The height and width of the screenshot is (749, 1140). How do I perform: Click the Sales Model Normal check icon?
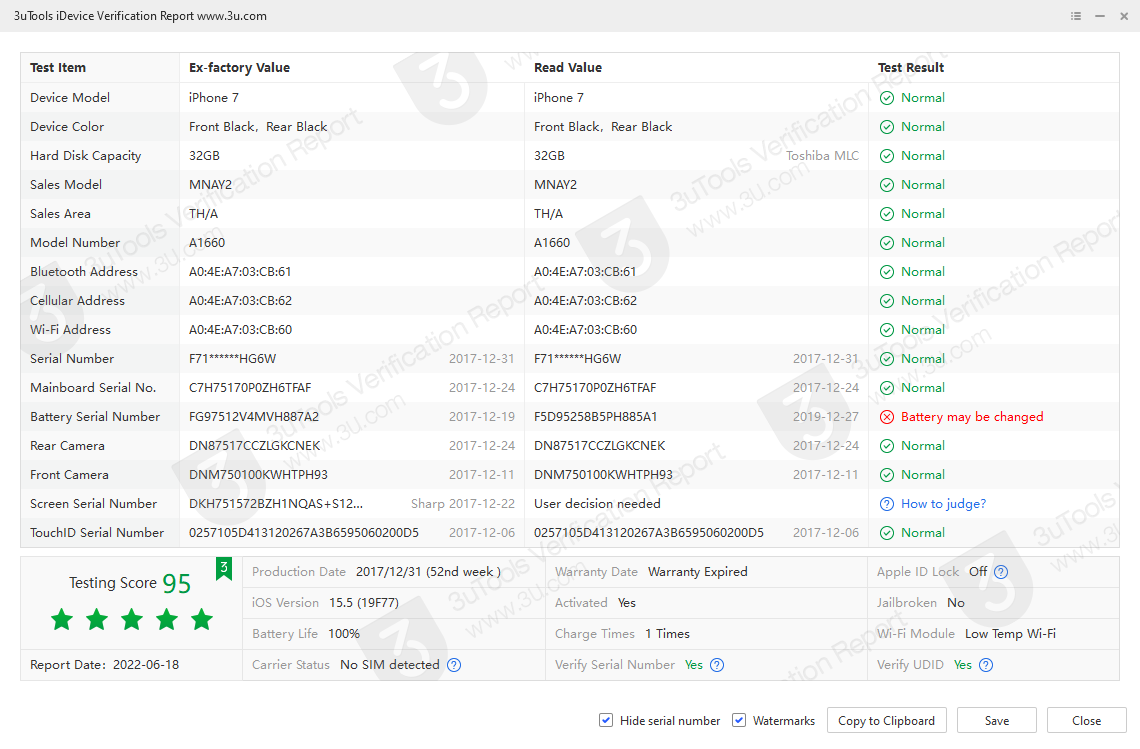(886, 185)
